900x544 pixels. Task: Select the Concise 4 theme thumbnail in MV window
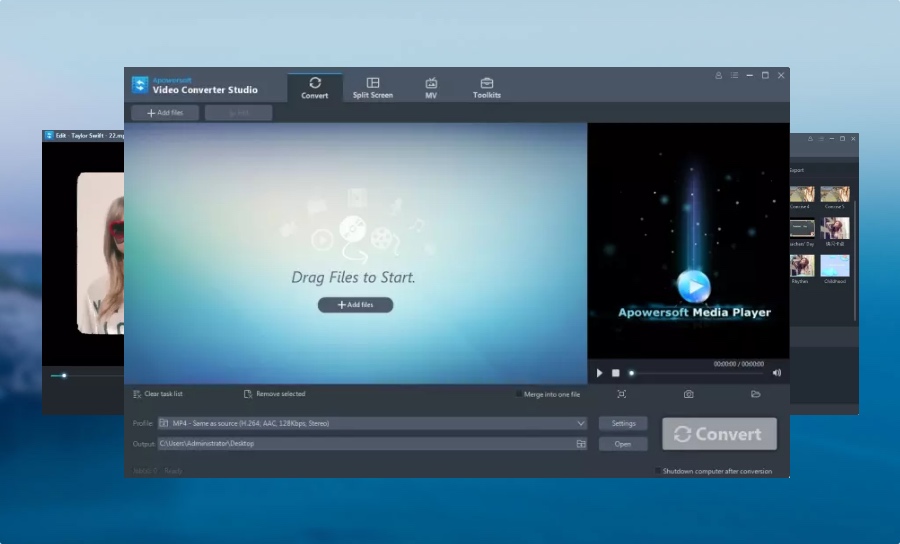click(x=802, y=194)
